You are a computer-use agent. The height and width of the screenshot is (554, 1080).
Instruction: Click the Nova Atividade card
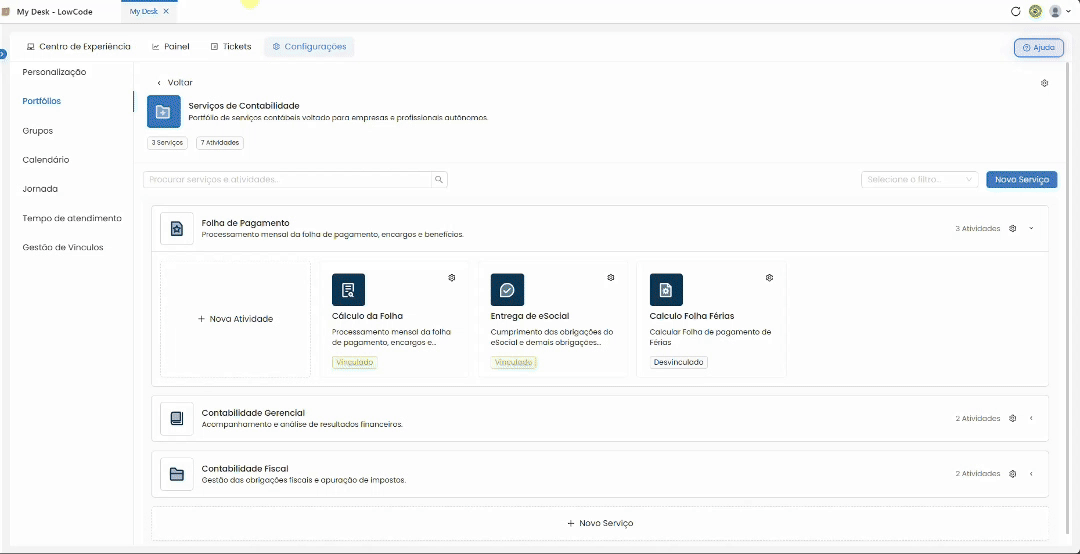pyautogui.click(x=236, y=319)
